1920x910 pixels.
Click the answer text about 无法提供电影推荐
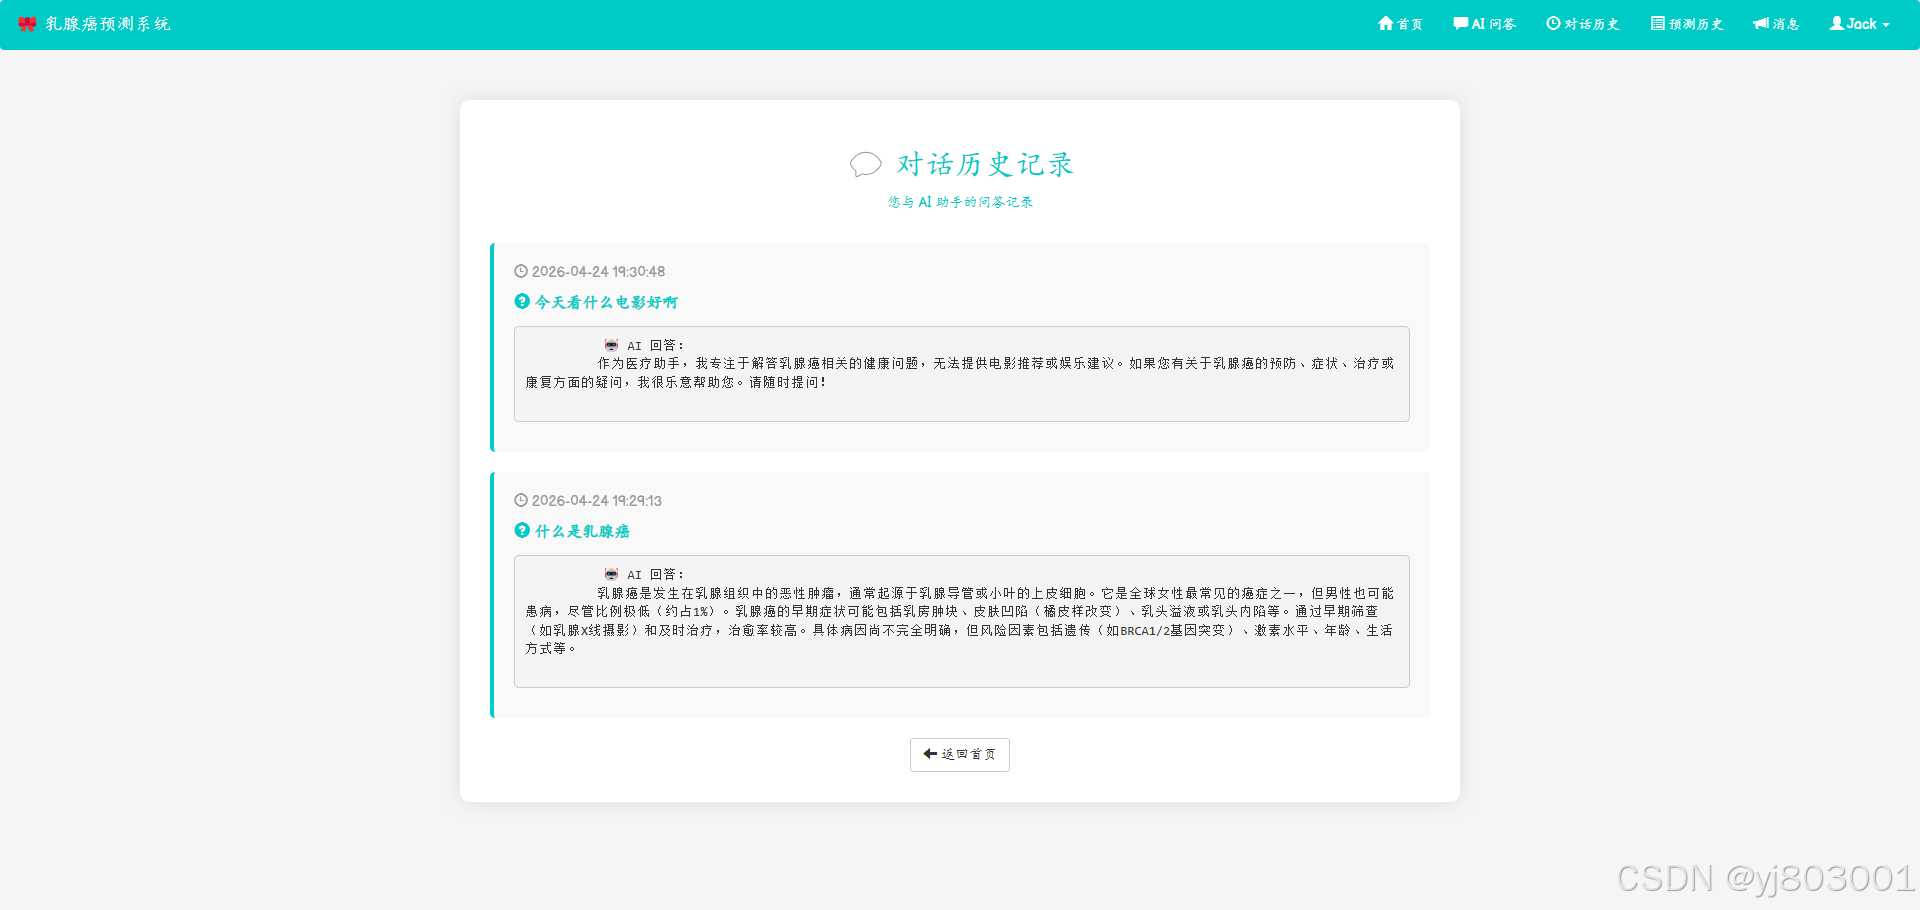pos(960,373)
